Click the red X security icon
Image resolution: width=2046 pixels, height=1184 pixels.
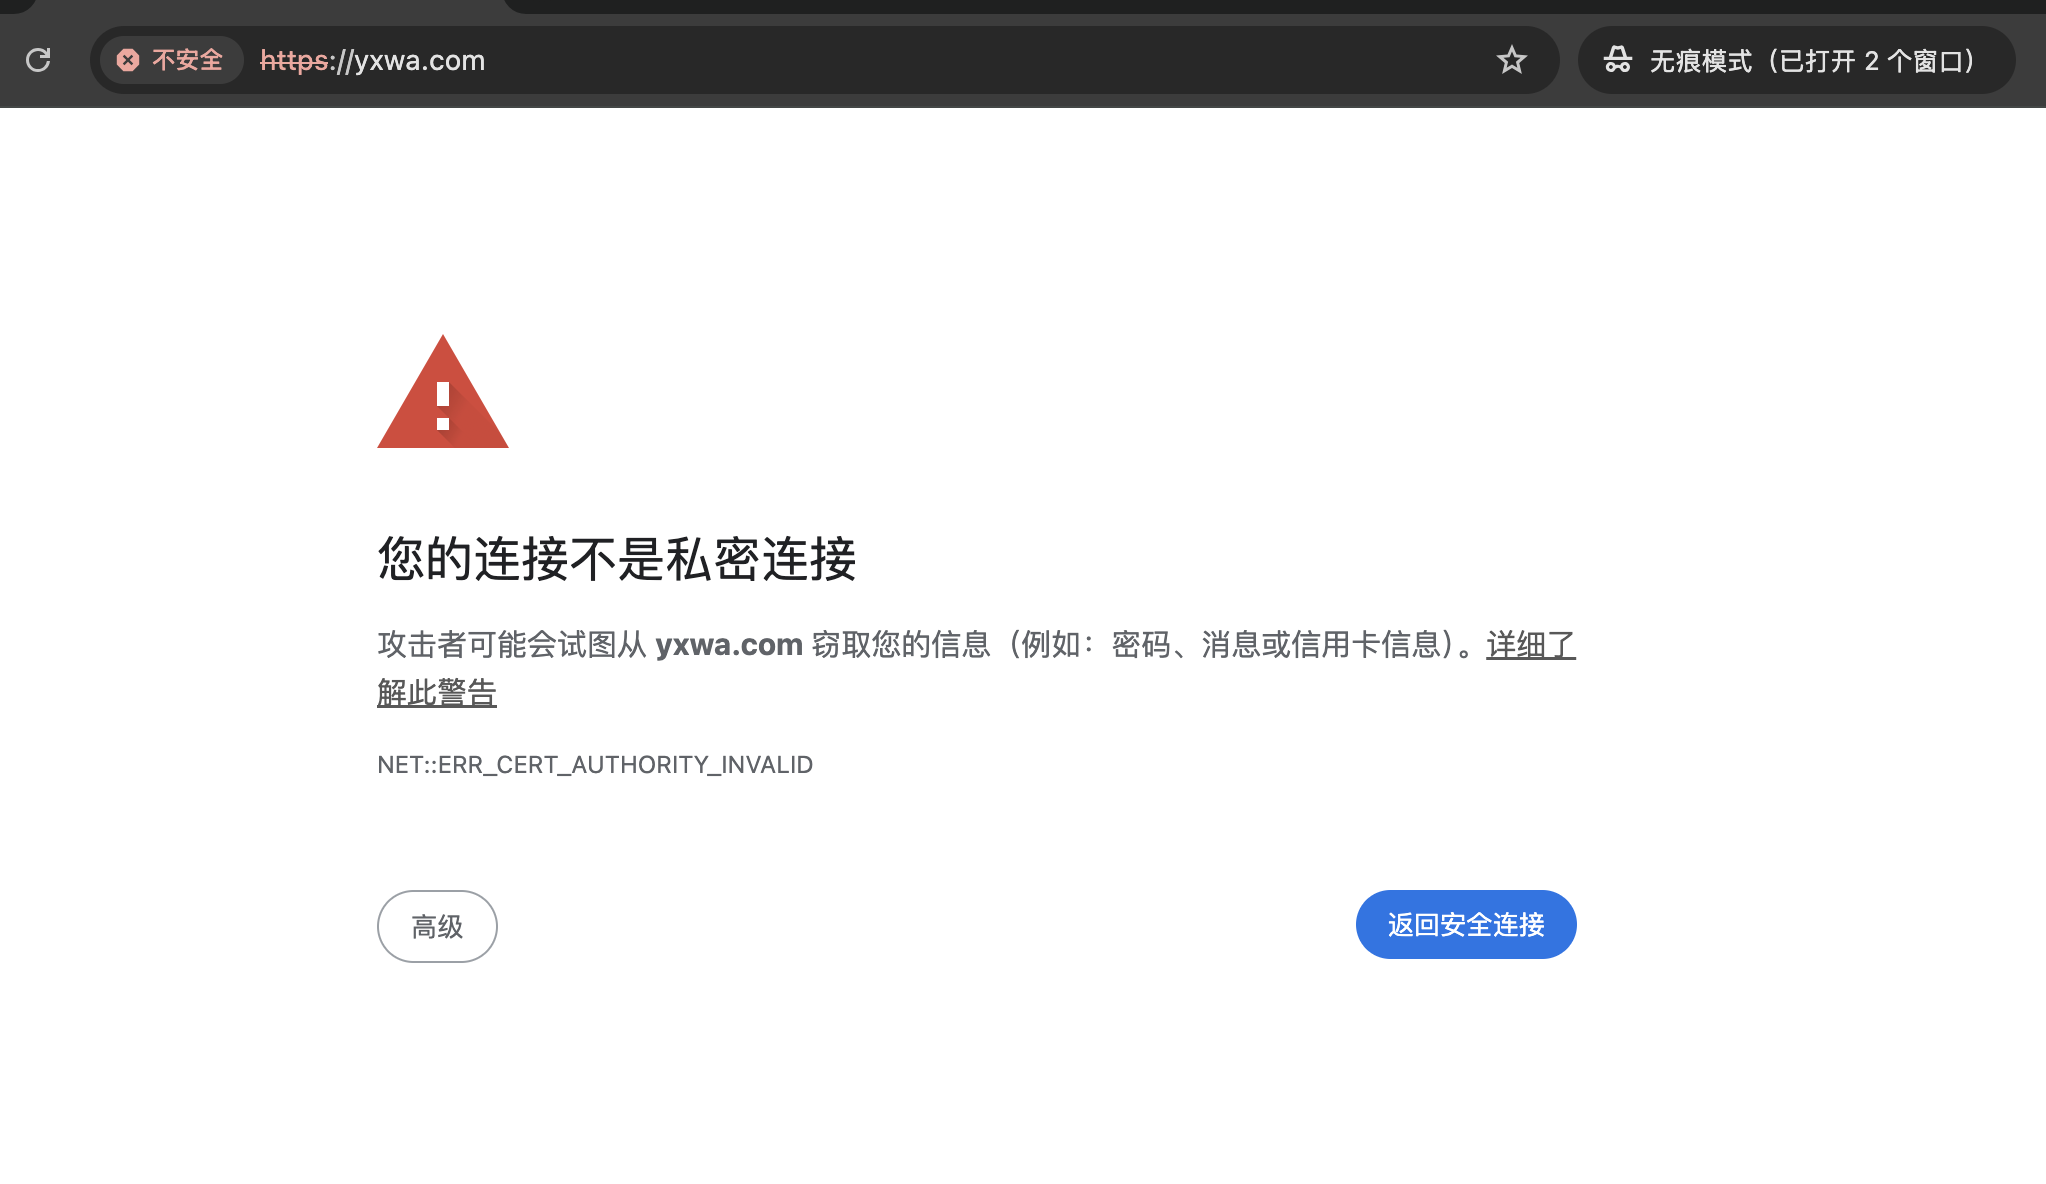128,60
